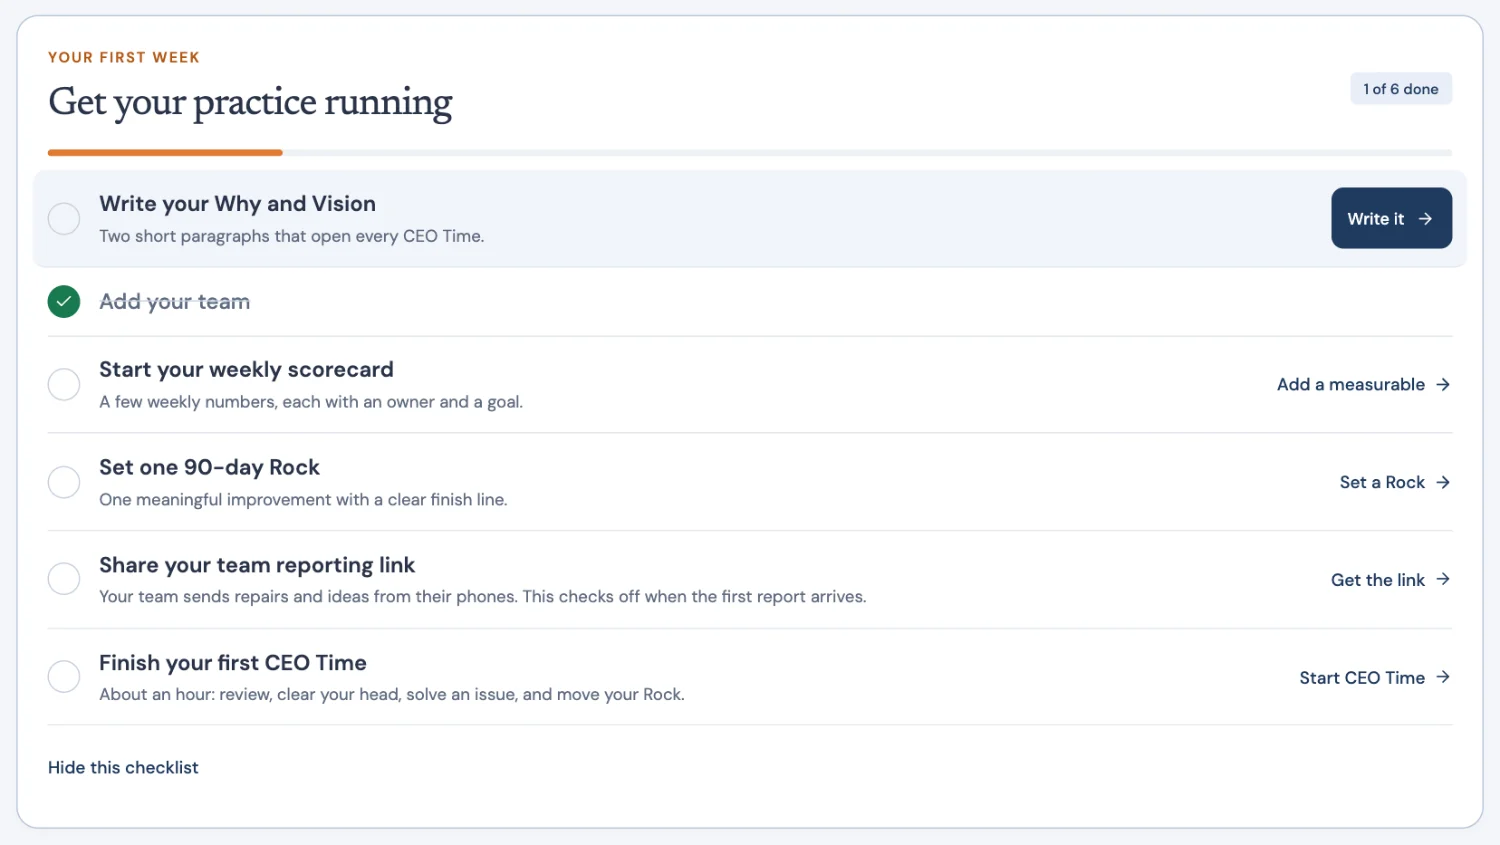Click 'Two short paragraphs that open every CEO Time.'

(x=291, y=236)
